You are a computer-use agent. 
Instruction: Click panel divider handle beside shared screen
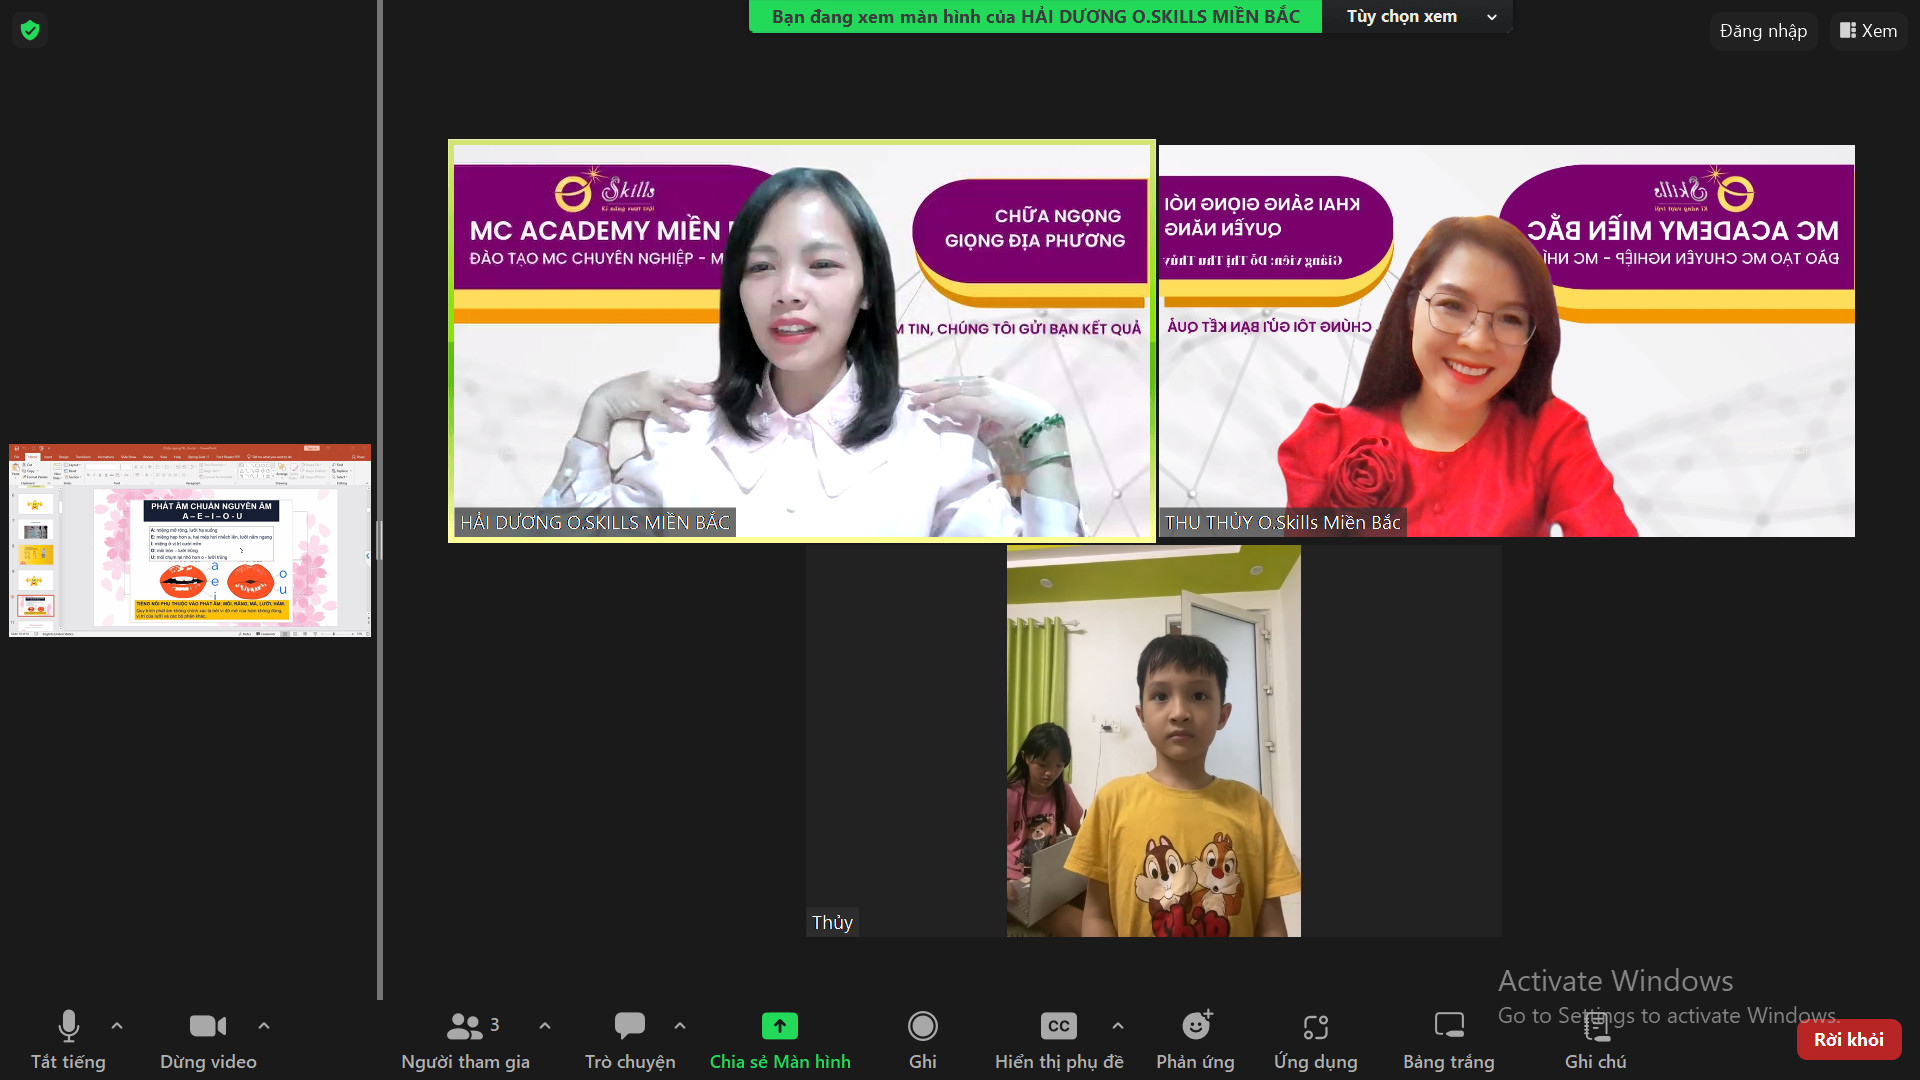coord(379,540)
